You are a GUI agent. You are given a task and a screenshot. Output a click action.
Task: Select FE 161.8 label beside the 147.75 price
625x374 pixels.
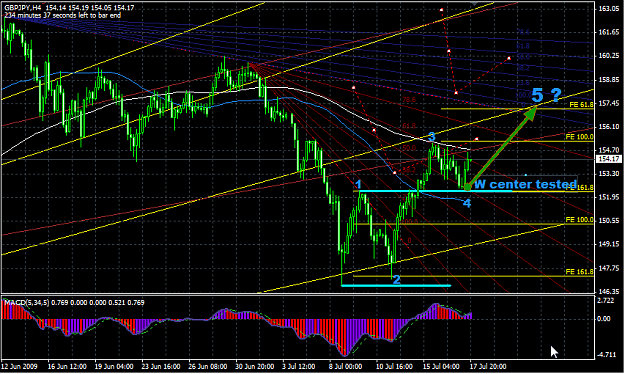[579, 272]
